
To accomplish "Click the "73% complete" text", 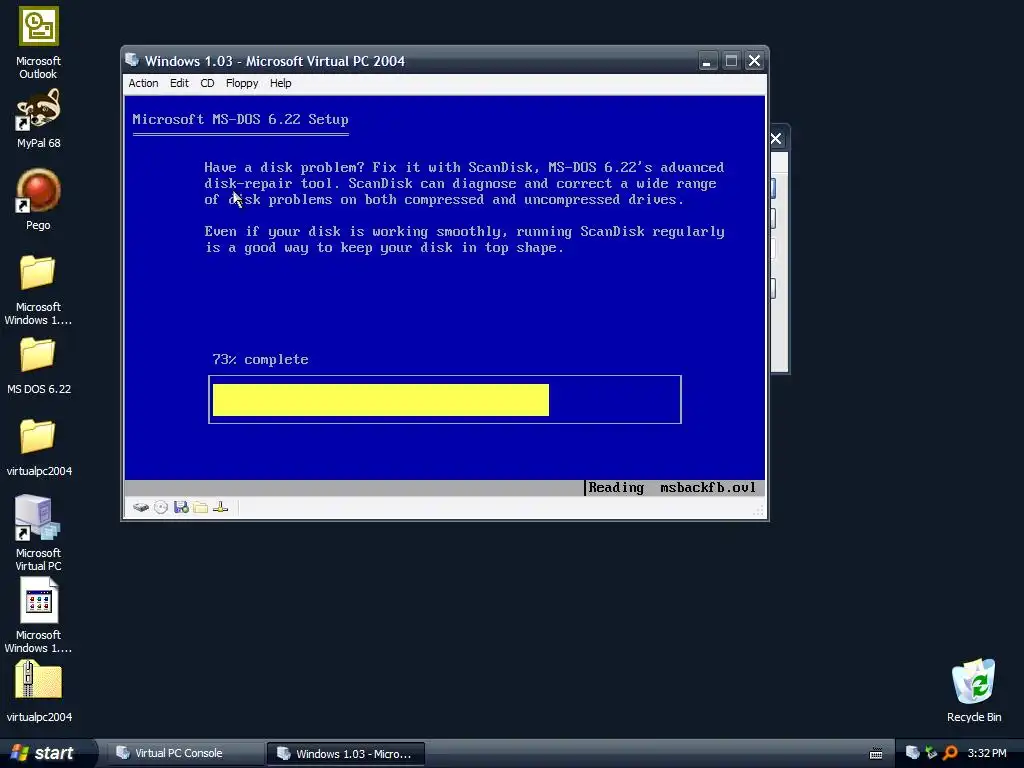I will pos(260,359).
